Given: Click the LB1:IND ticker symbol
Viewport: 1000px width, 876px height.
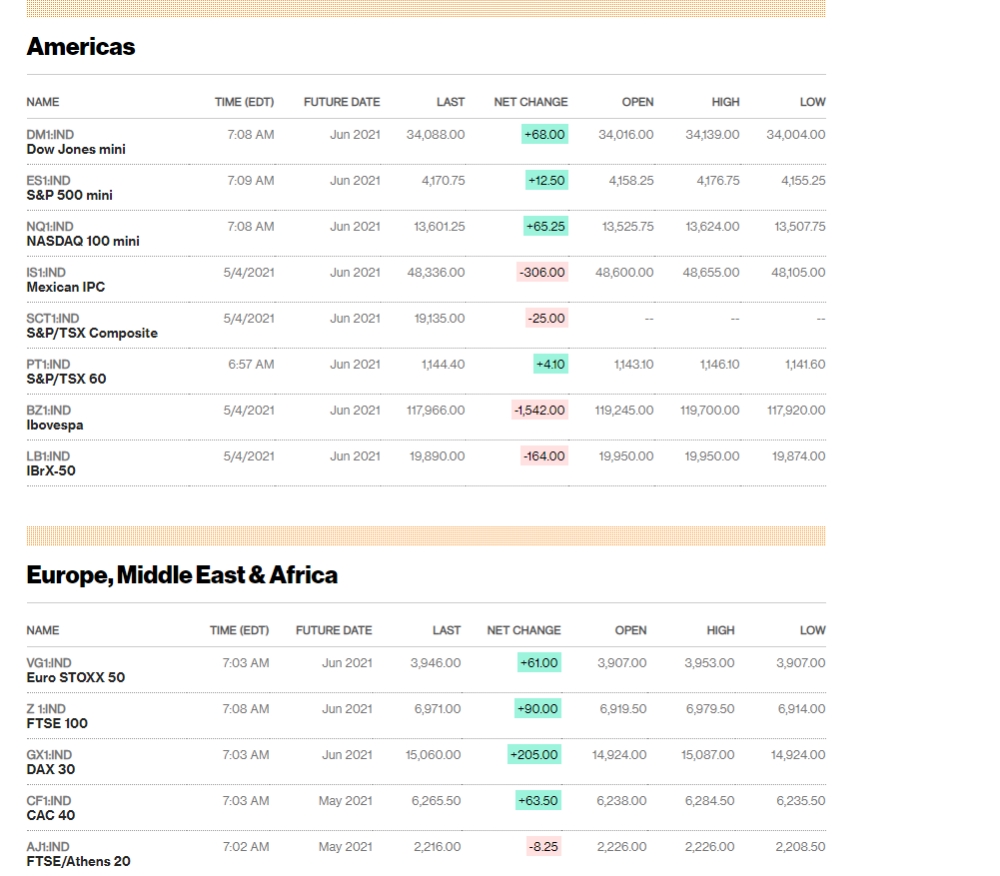Looking at the screenshot, I should [48, 456].
